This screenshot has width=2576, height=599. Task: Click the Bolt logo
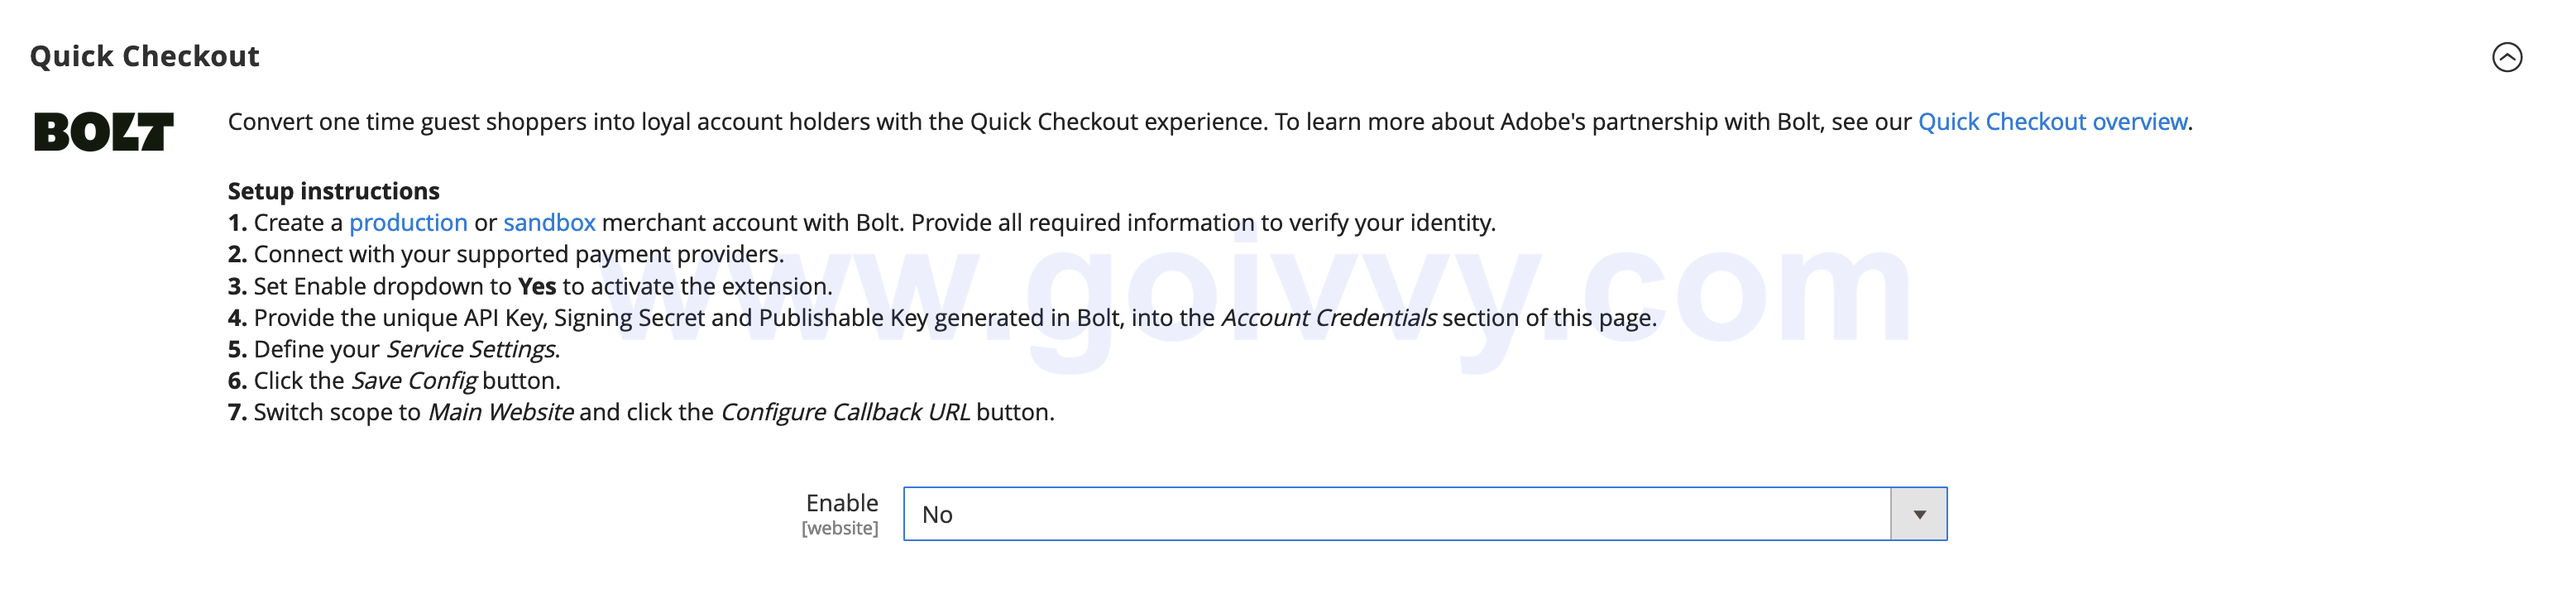tap(104, 132)
